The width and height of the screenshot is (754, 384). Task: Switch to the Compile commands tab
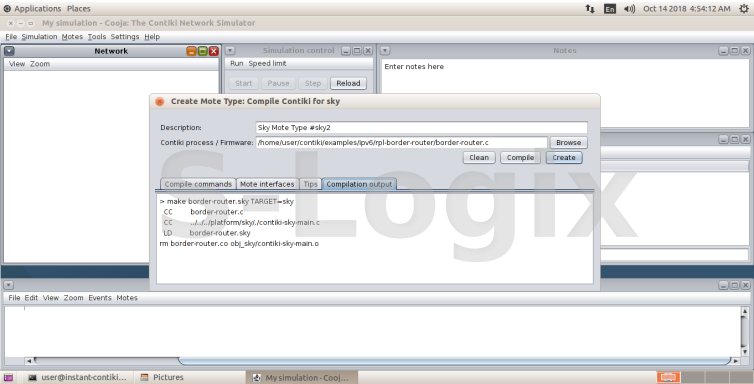point(198,184)
